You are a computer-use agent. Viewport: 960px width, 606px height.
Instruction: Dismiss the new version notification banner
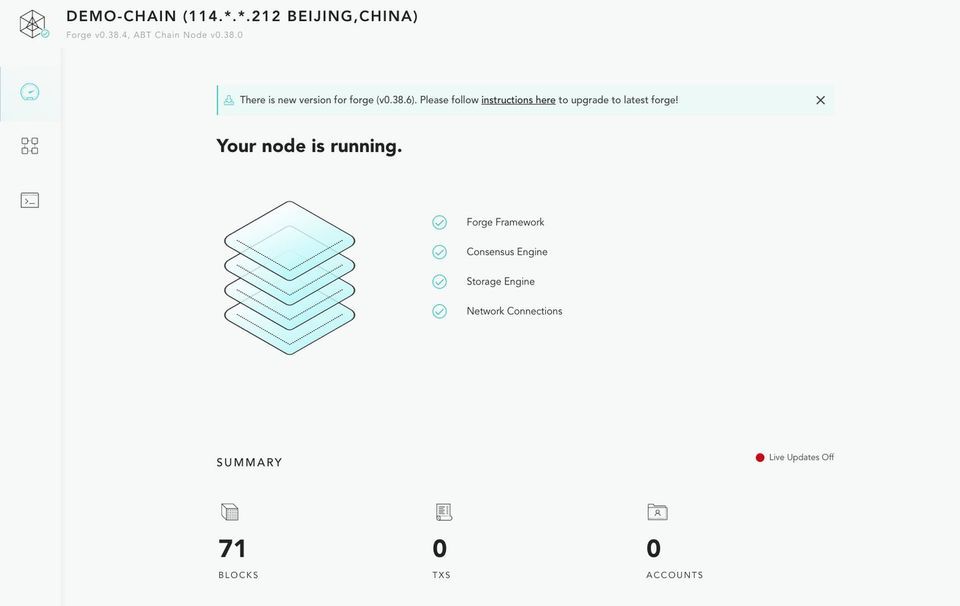[x=820, y=100]
